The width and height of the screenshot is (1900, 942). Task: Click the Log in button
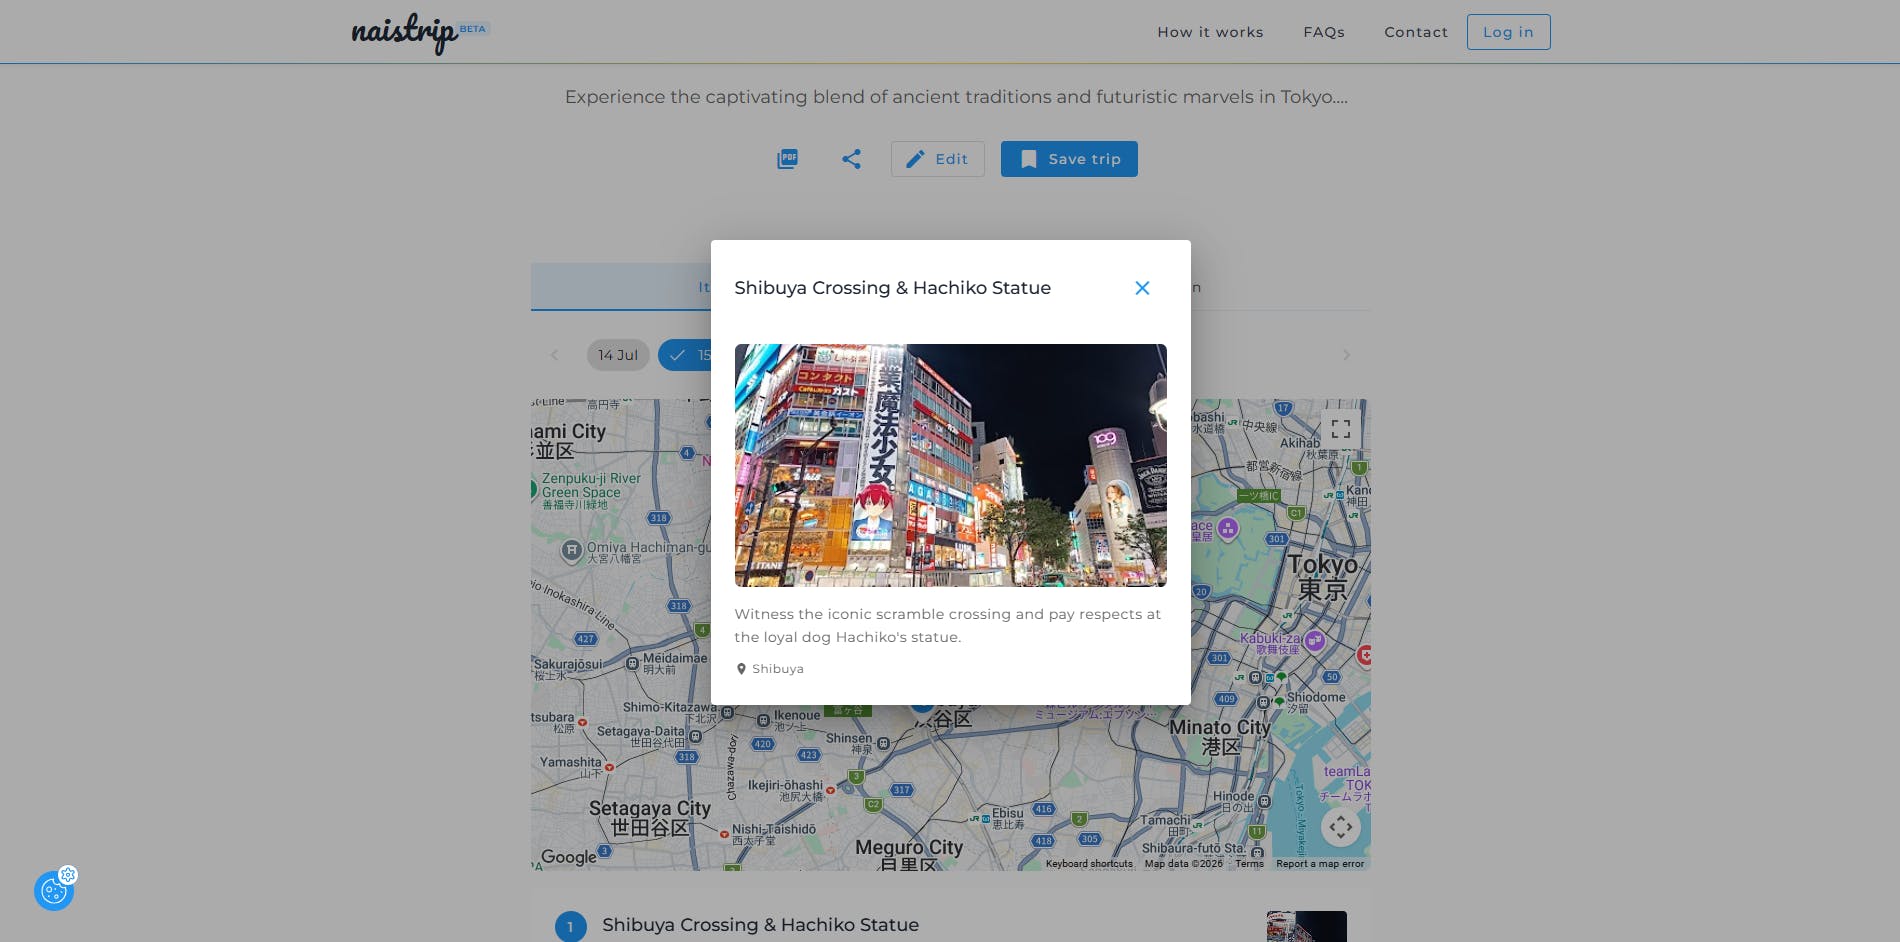point(1508,32)
